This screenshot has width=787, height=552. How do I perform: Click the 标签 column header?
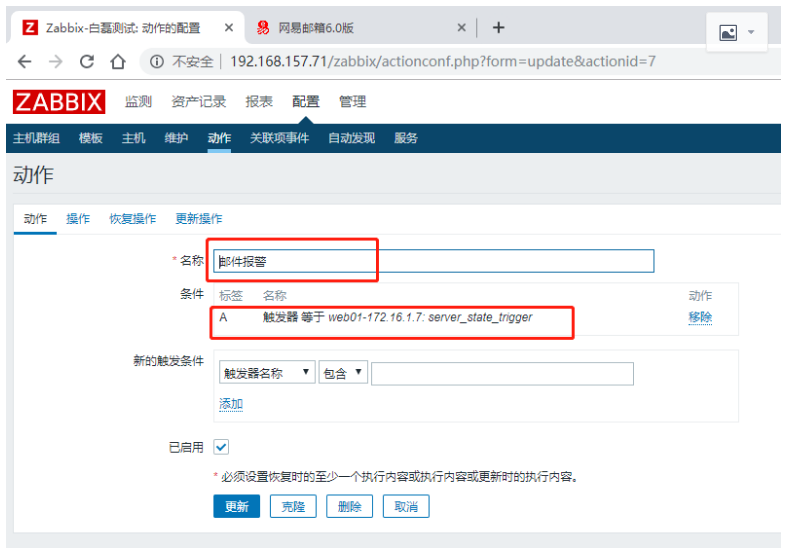click(x=231, y=296)
